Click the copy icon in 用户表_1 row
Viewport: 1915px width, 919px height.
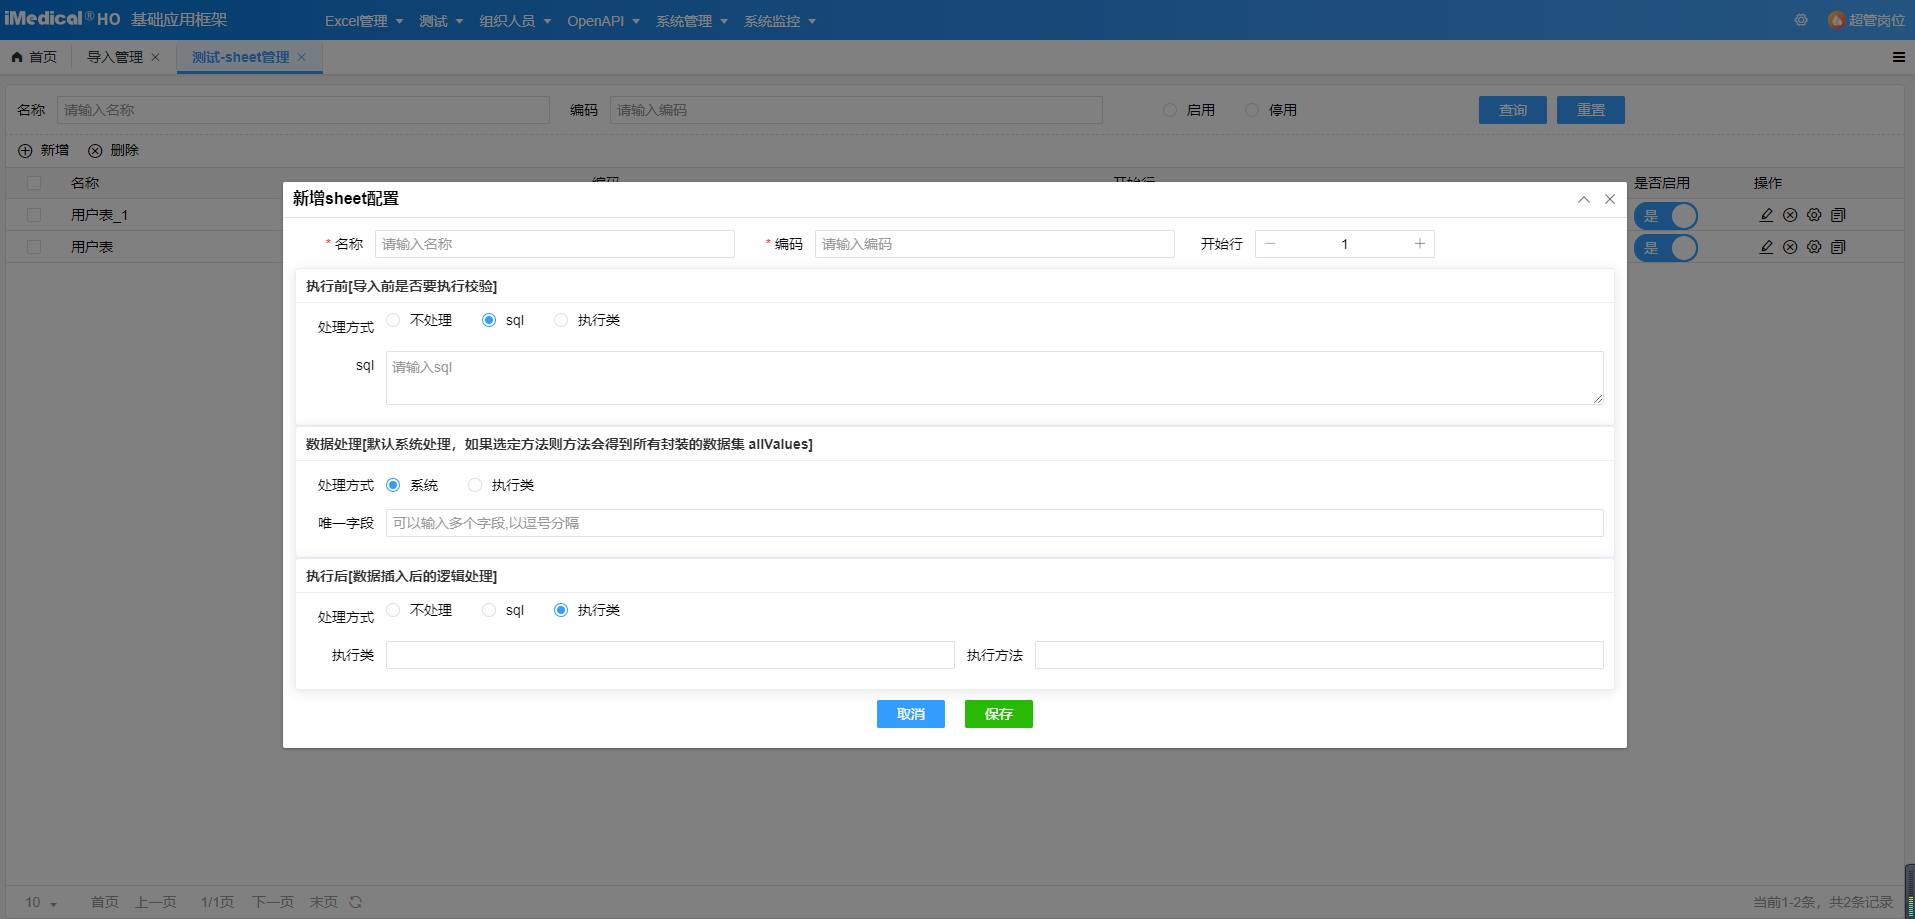1838,215
